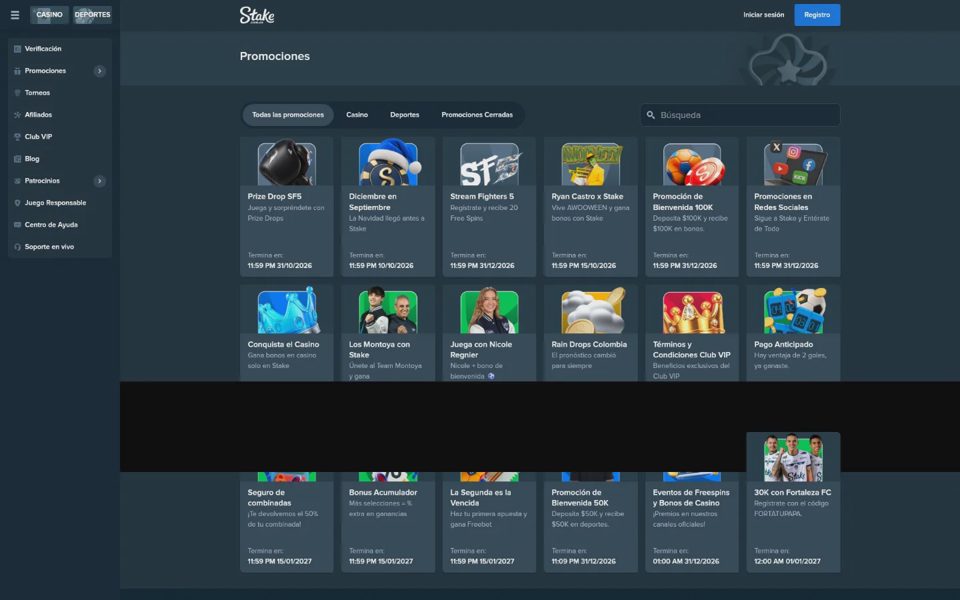Open the hamburger menu icon
The width and height of the screenshot is (960, 600).
point(15,15)
